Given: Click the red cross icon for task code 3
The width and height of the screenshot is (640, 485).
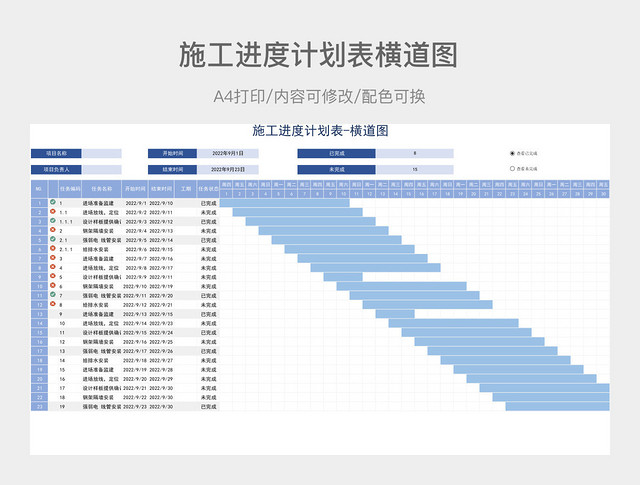Looking at the screenshot, I should [53, 258].
